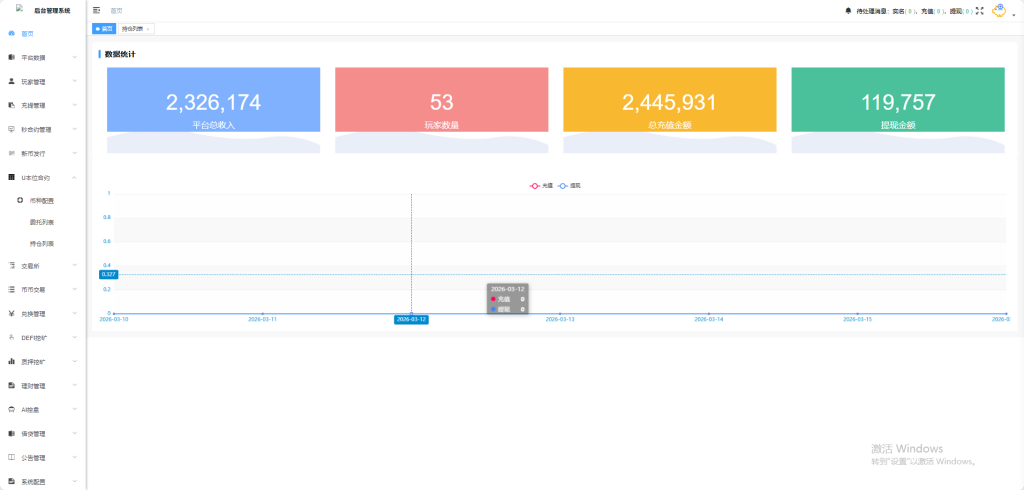
Task: Toggle the 提现 series in chart legend
Action: click(569, 186)
